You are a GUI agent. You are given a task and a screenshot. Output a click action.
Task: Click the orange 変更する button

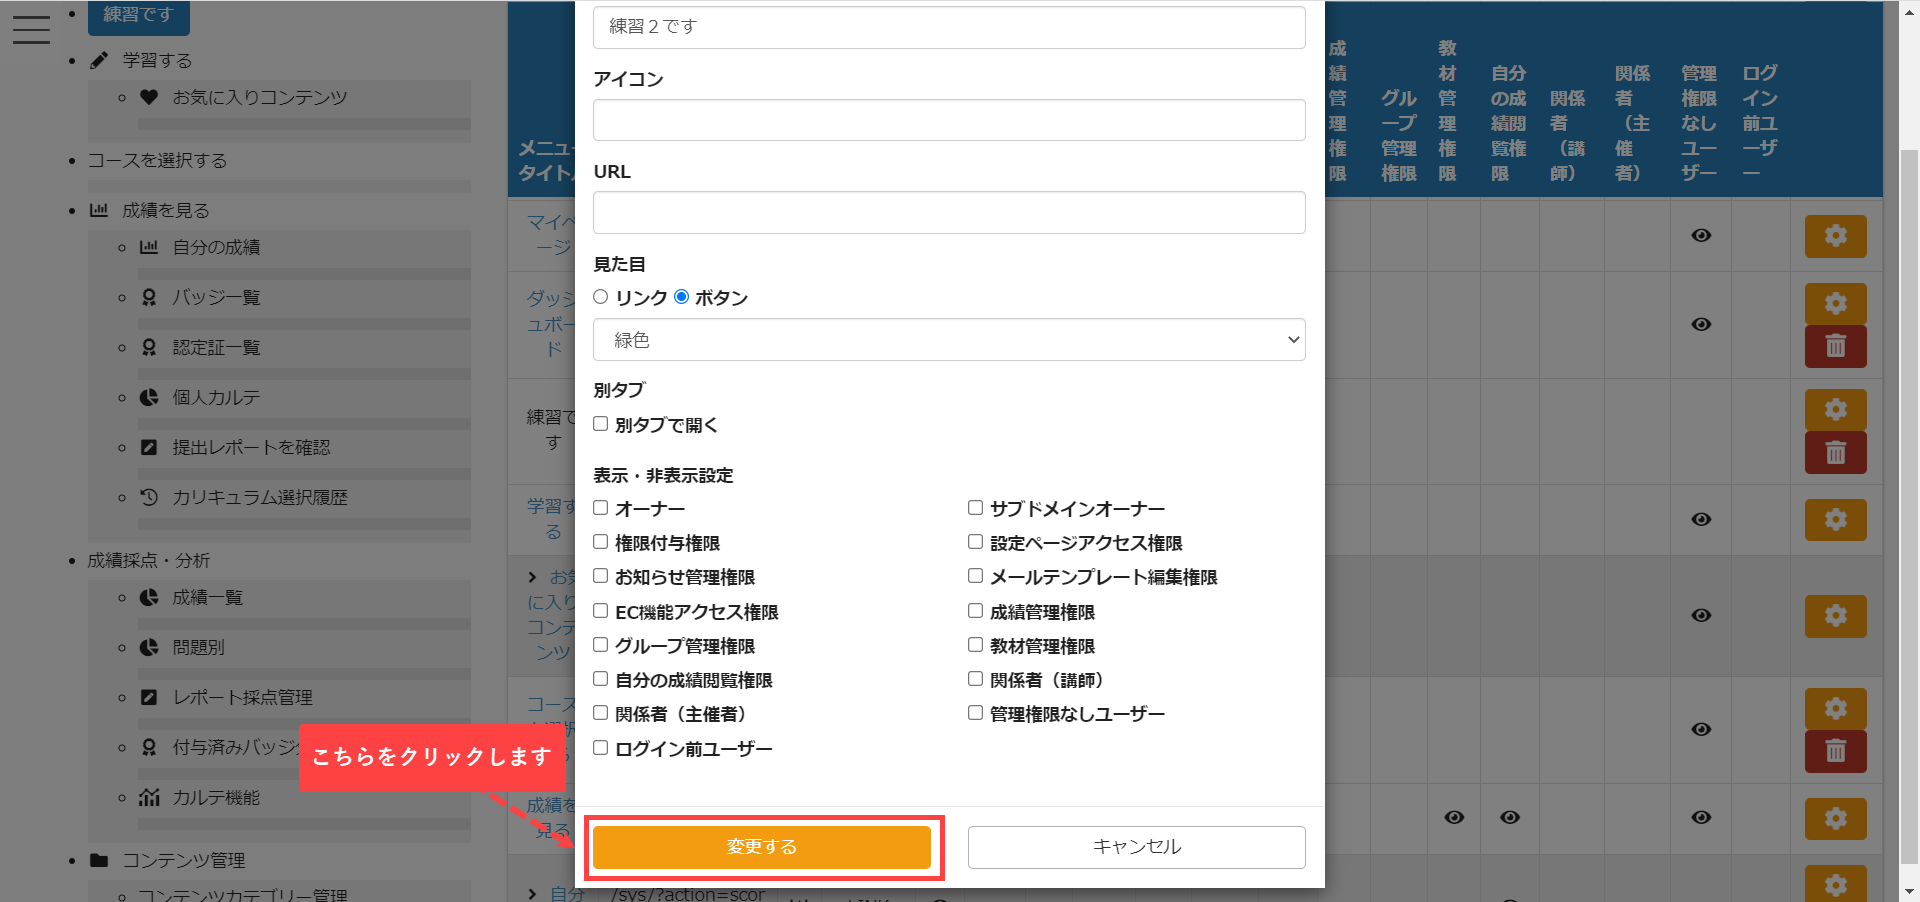(761, 847)
